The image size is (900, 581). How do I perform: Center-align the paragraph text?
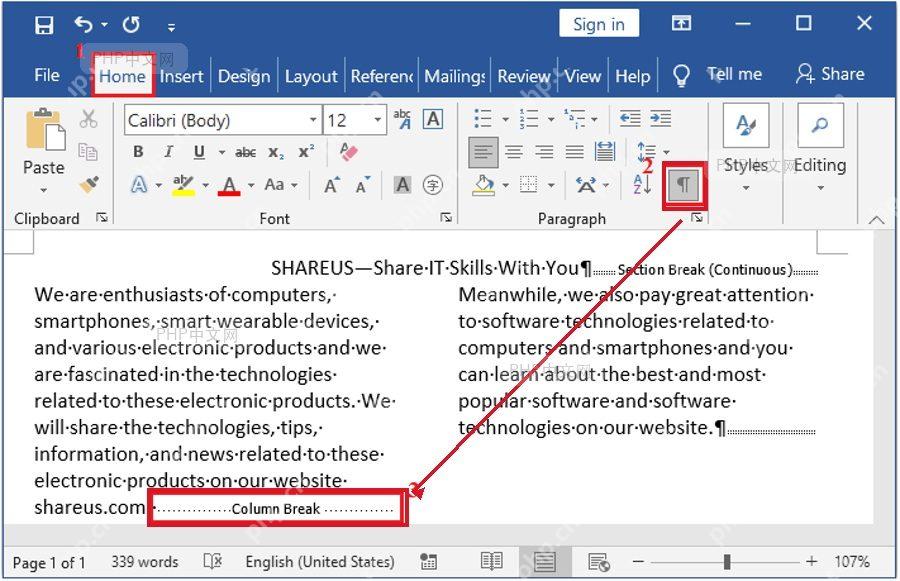pos(514,152)
